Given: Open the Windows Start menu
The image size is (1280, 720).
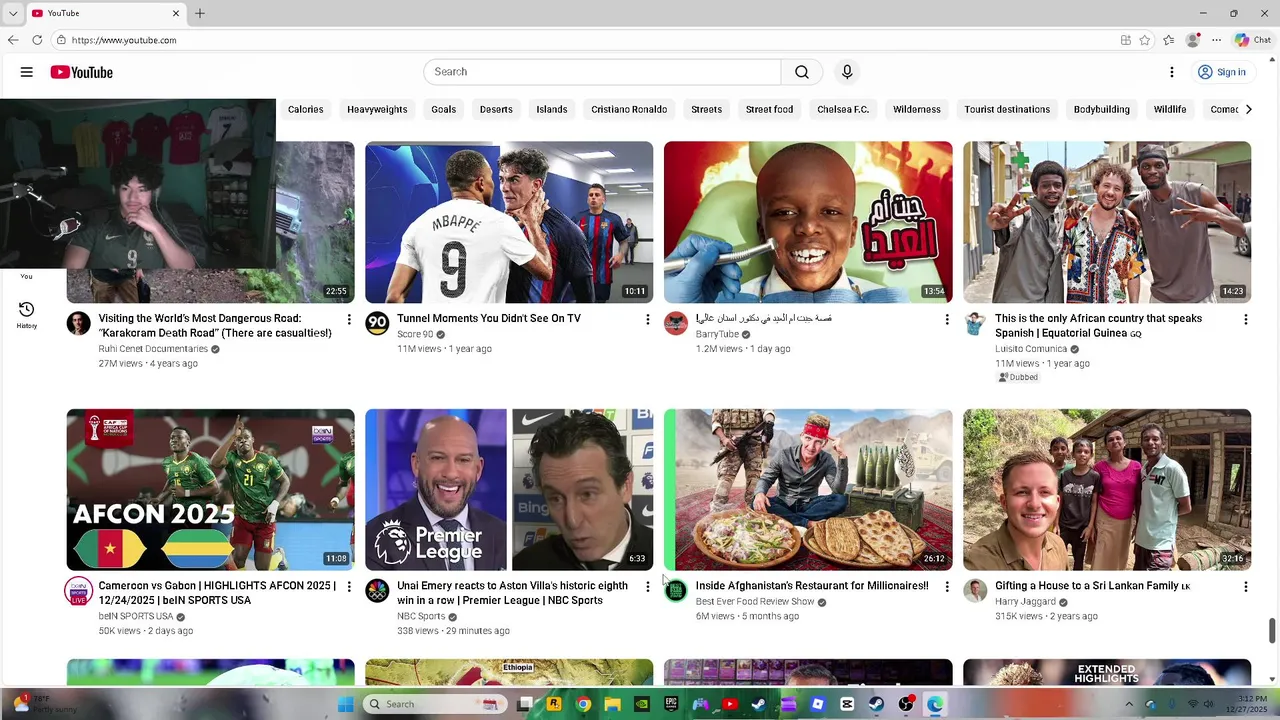Looking at the screenshot, I should tap(346, 704).
